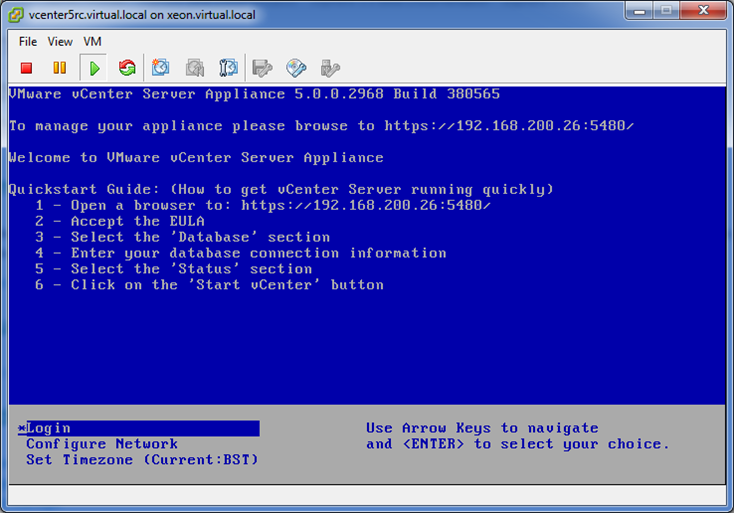Viewport: 734px width, 513px height.
Task: Click the red Power Off button
Action: click(x=27, y=68)
